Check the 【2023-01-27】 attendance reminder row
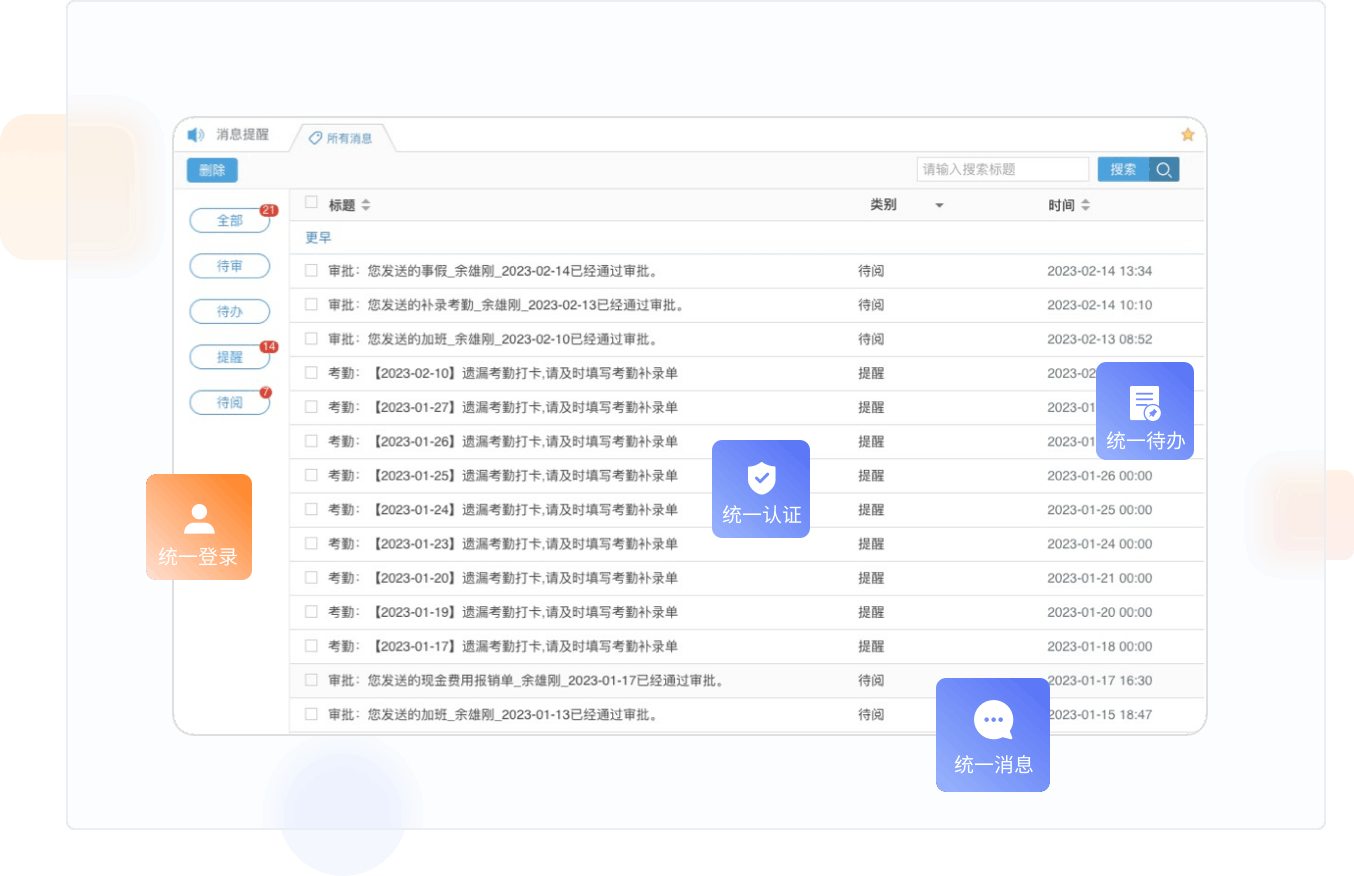 click(311, 406)
